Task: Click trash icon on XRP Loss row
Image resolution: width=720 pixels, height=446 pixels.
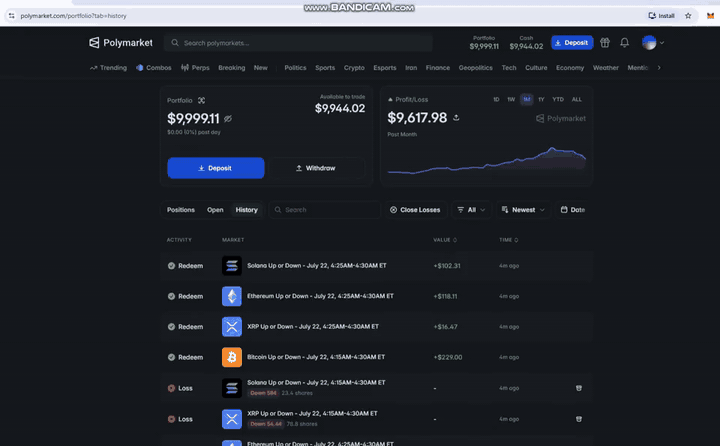Action: (579, 419)
